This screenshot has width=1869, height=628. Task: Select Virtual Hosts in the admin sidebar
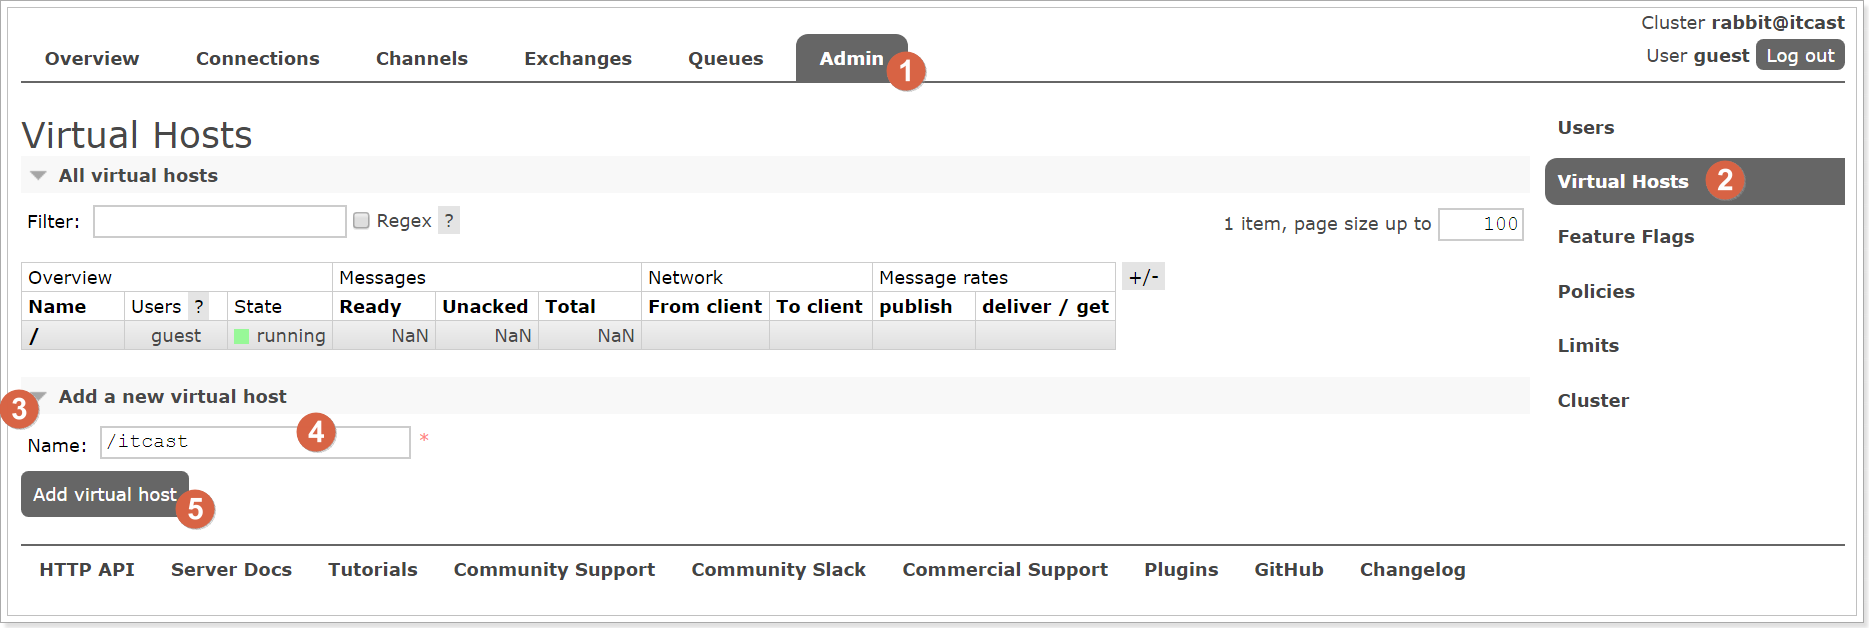[1622, 182]
